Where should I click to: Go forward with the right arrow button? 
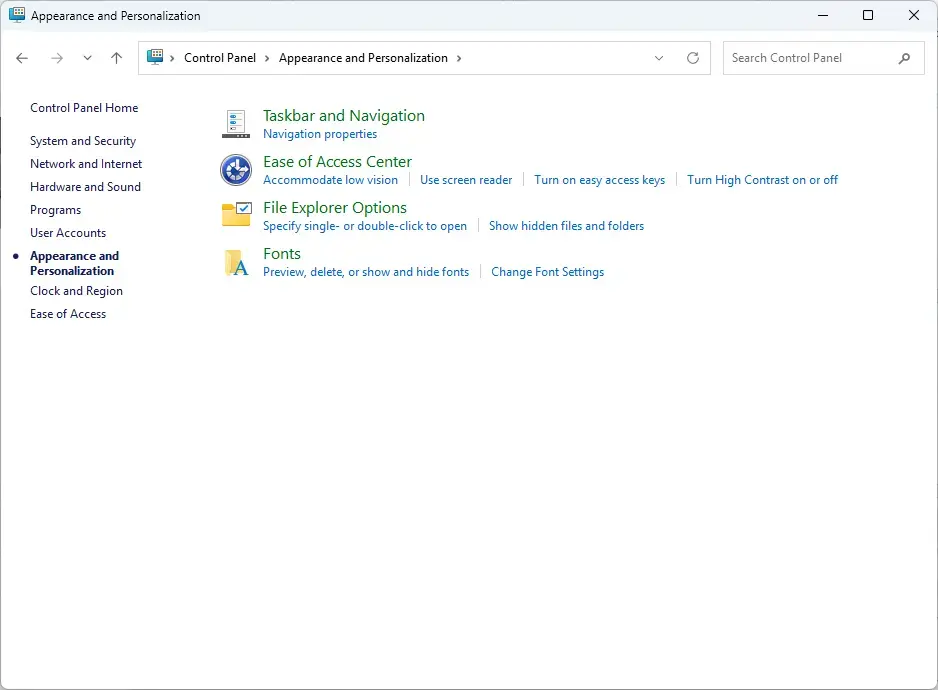point(57,58)
